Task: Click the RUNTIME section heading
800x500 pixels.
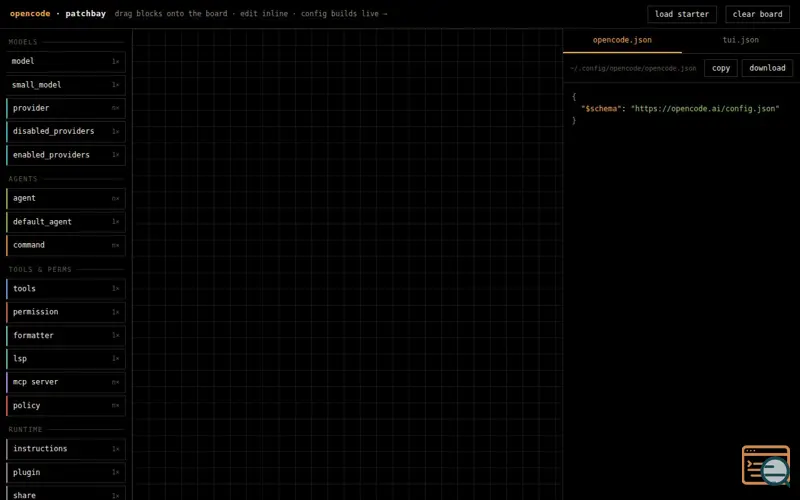Action: (x=26, y=430)
